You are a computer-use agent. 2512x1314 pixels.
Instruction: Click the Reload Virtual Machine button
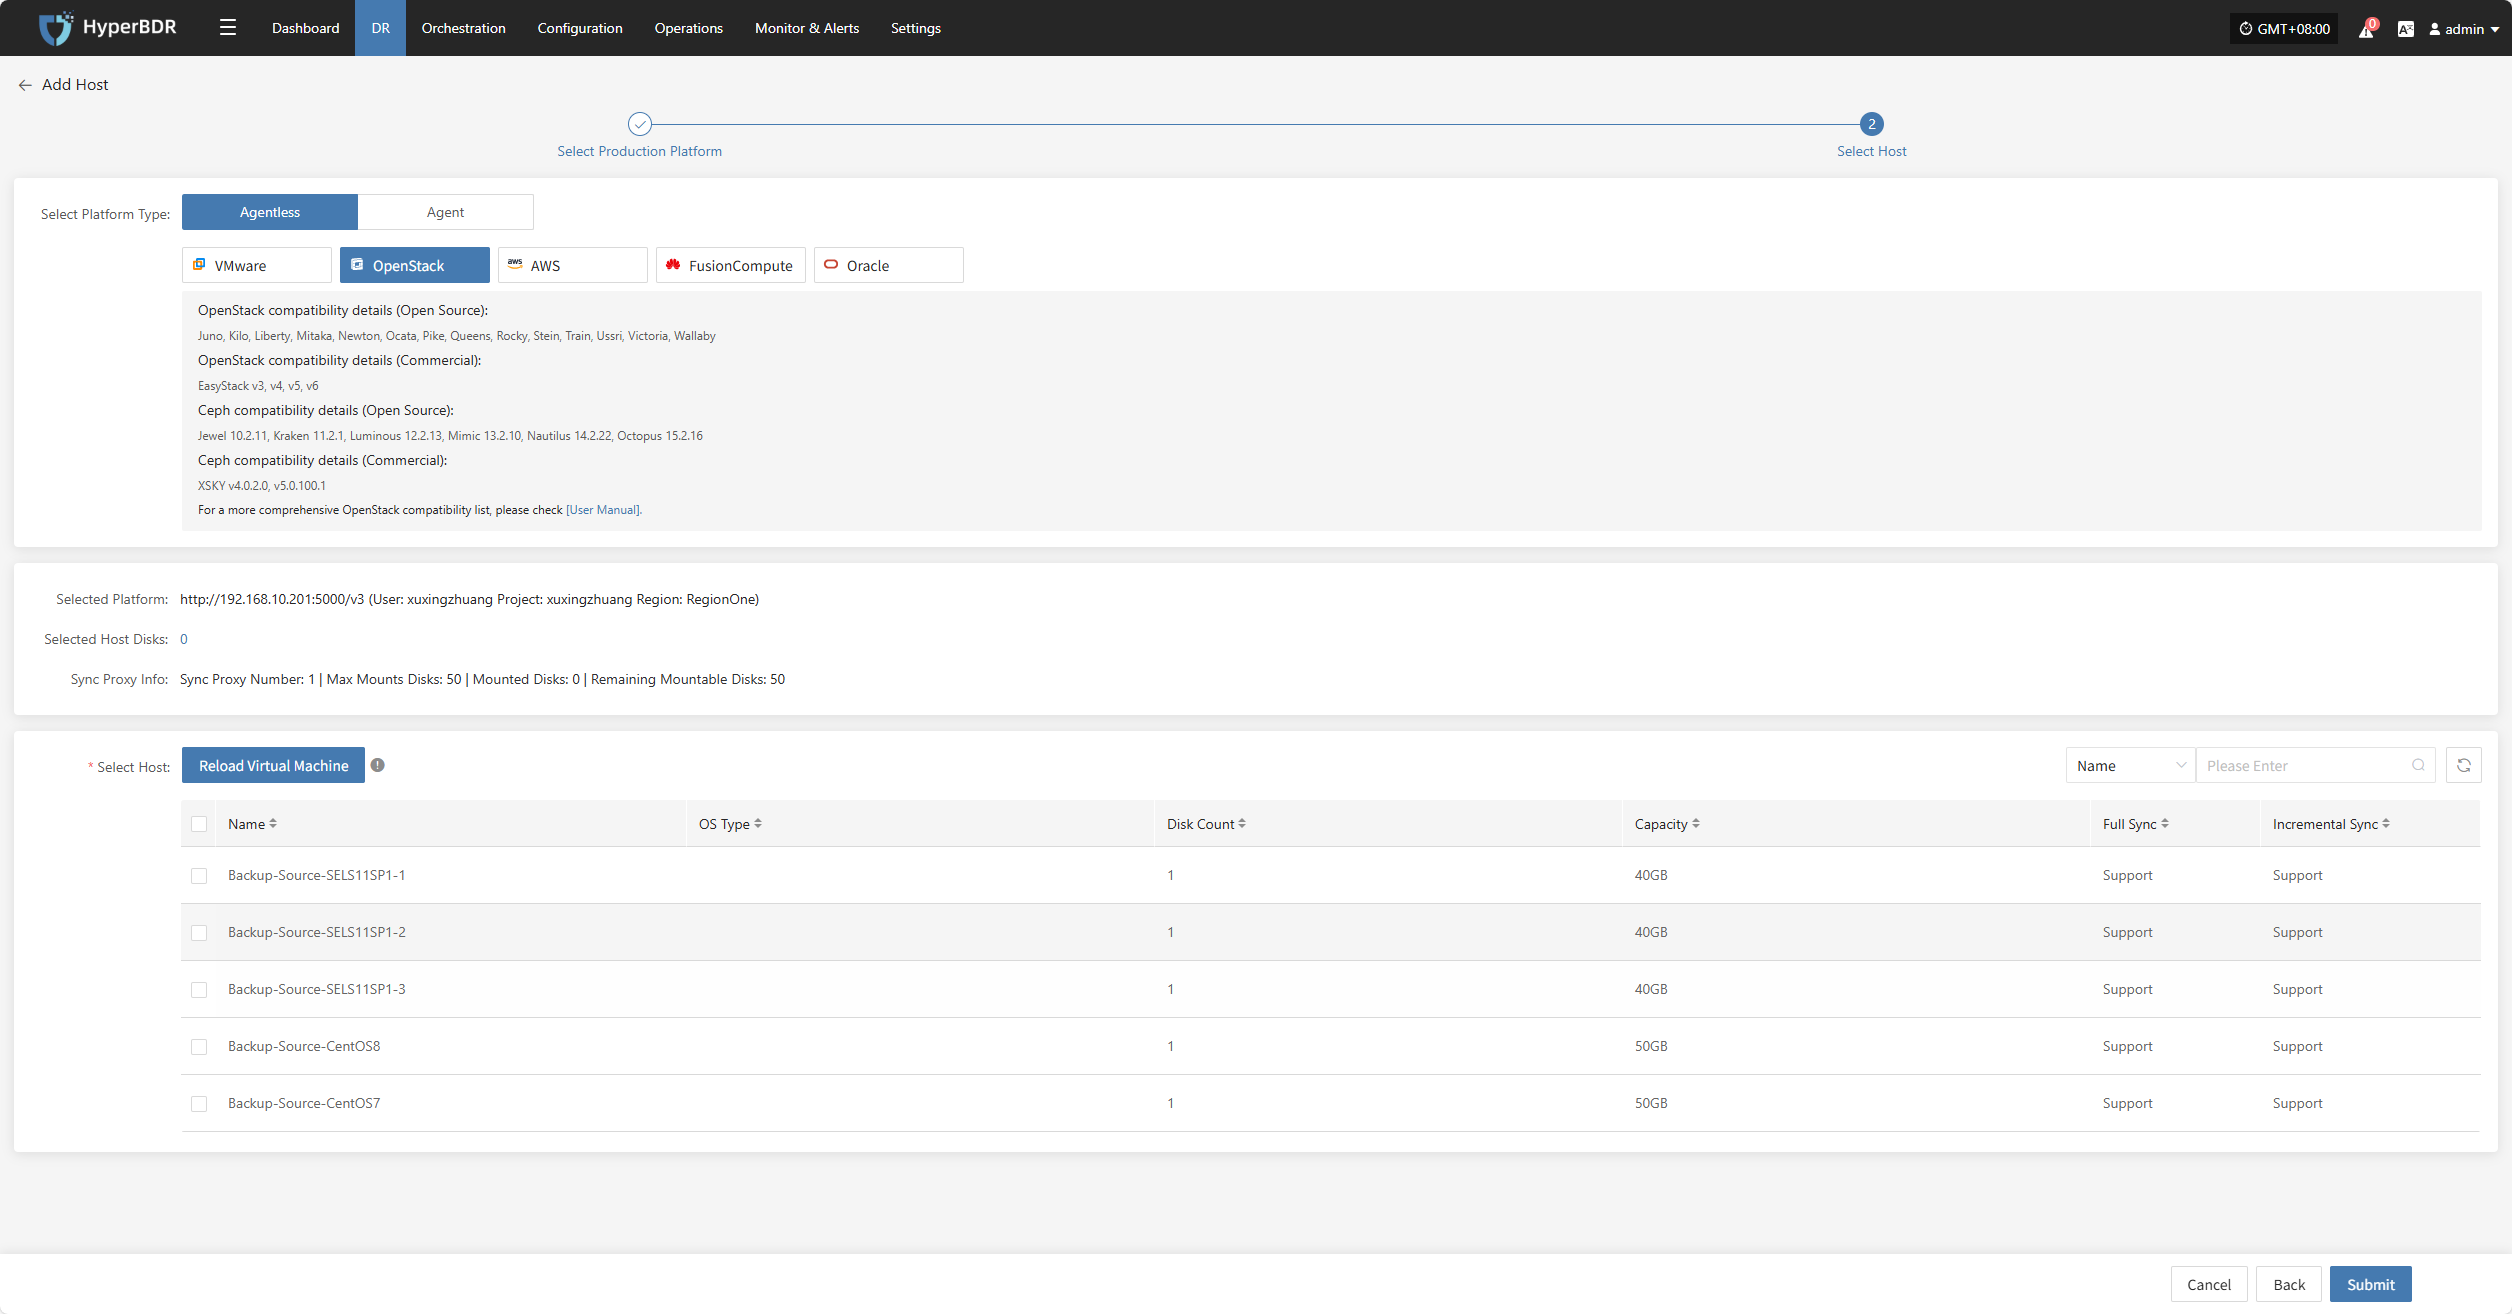[x=273, y=765]
